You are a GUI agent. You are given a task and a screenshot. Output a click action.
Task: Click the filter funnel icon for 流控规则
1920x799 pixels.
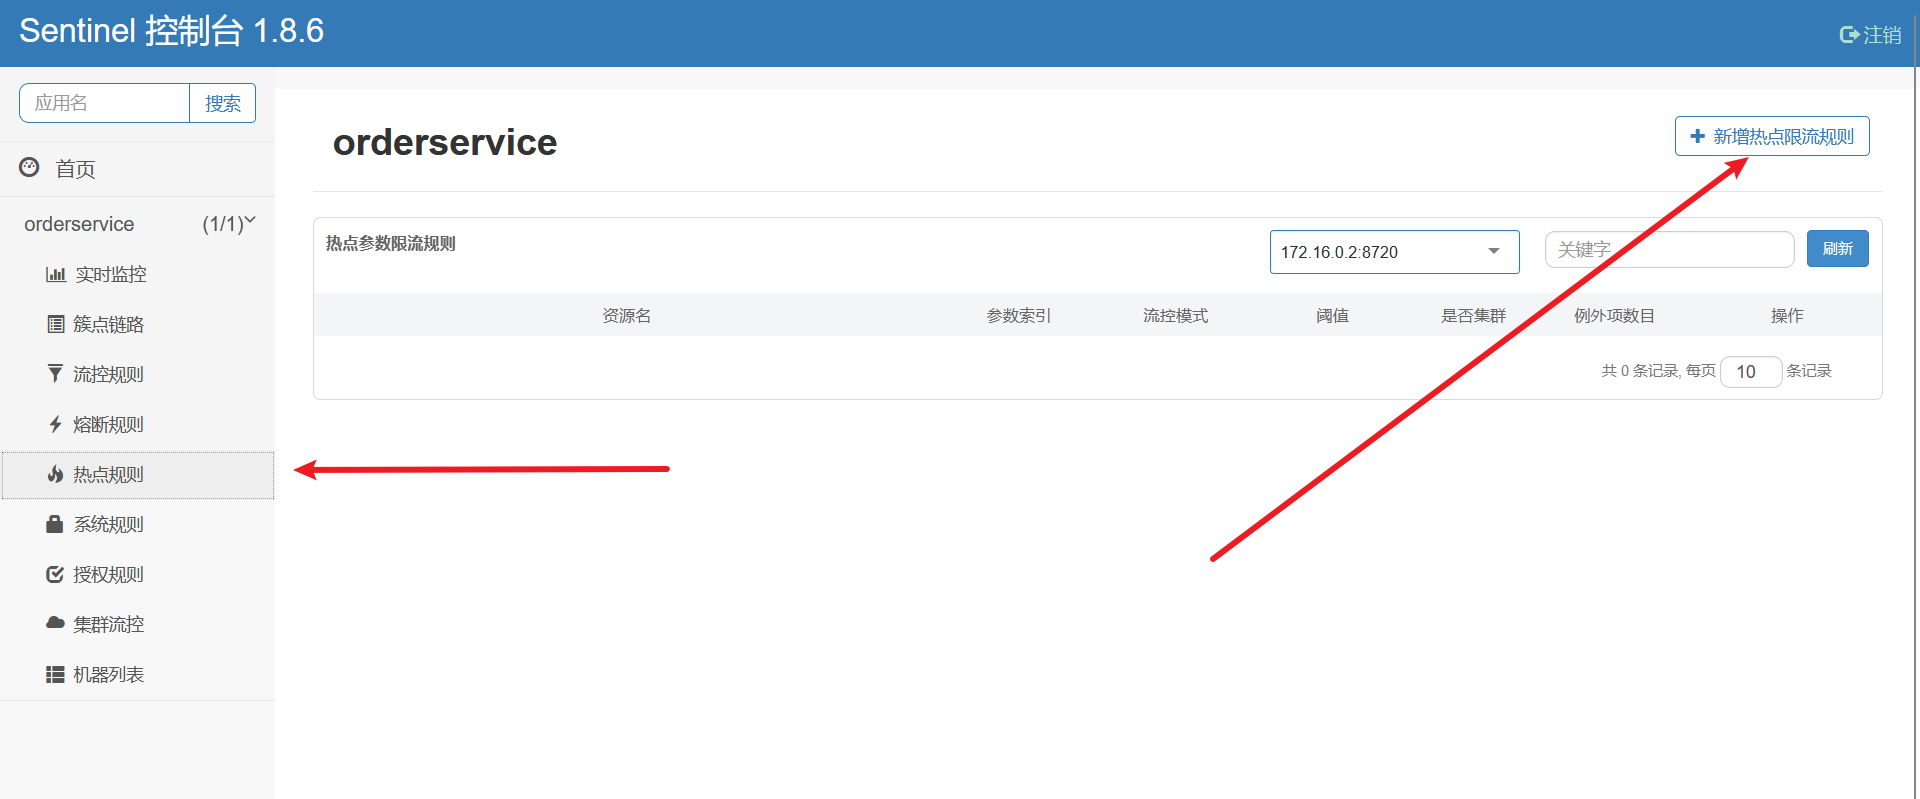coord(55,374)
